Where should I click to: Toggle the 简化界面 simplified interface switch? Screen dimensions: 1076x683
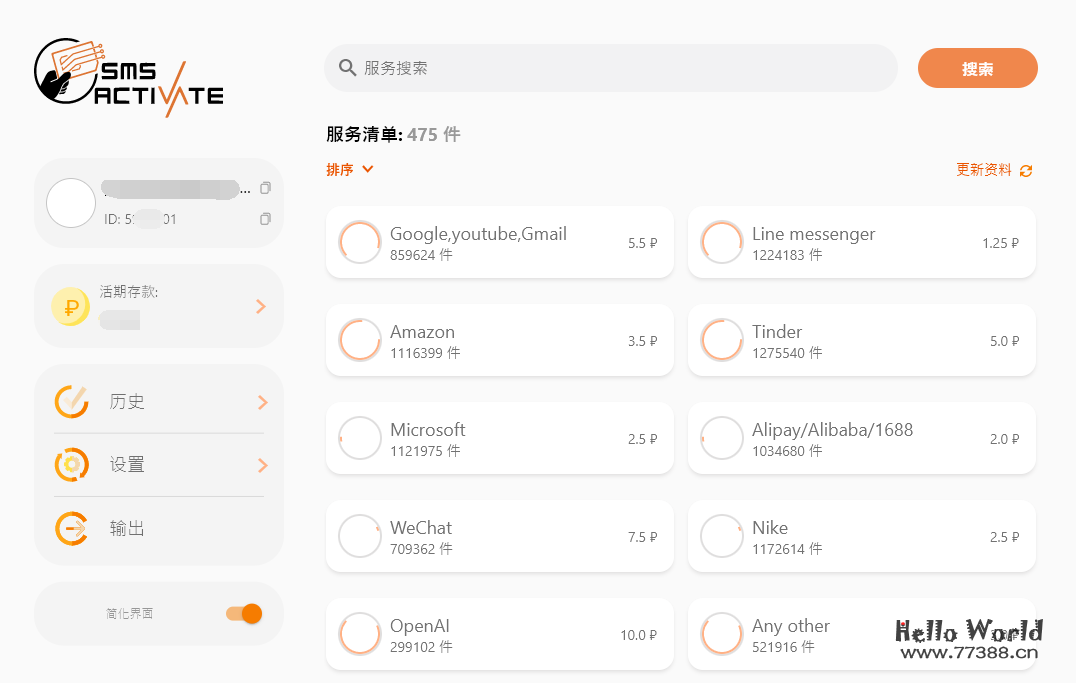click(243, 613)
